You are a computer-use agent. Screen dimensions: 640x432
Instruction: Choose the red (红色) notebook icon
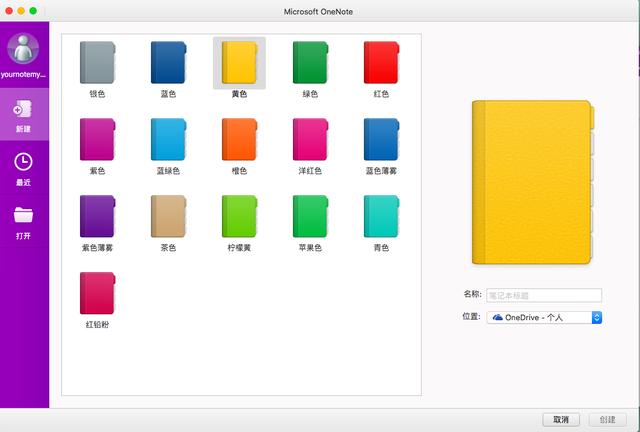pyautogui.click(x=381, y=62)
